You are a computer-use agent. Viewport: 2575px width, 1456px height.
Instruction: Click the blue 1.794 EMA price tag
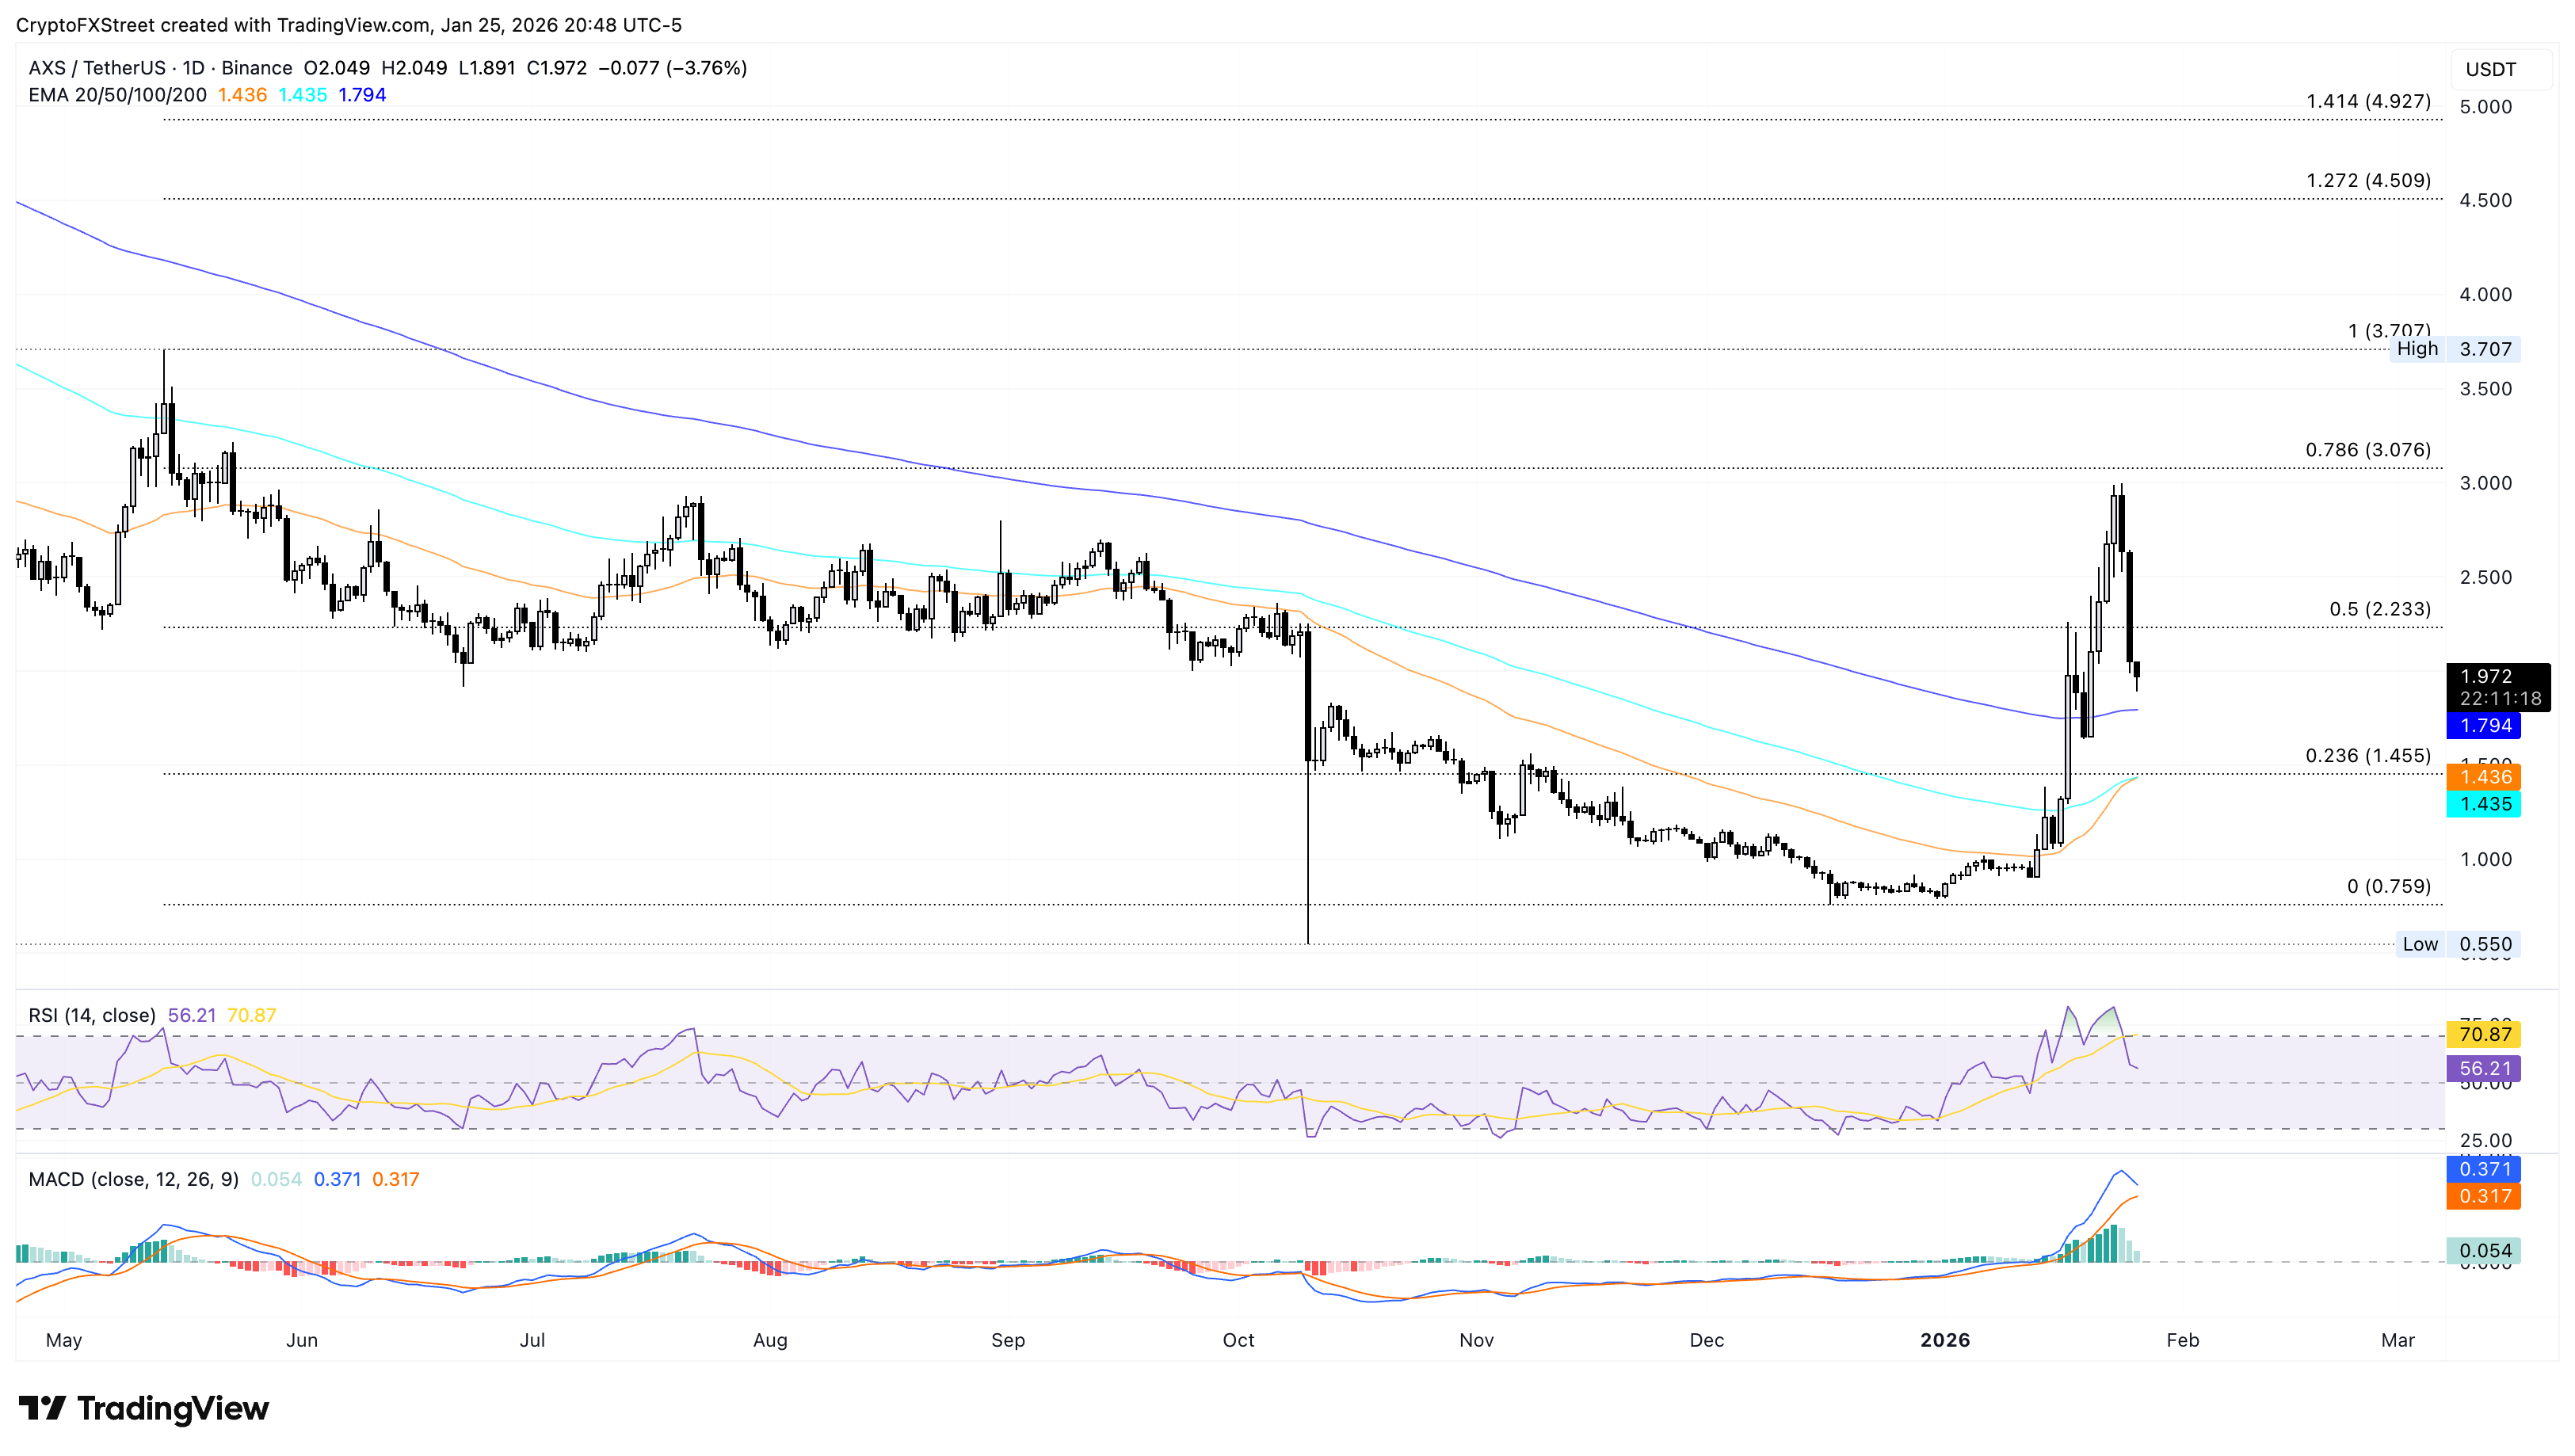[2483, 726]
